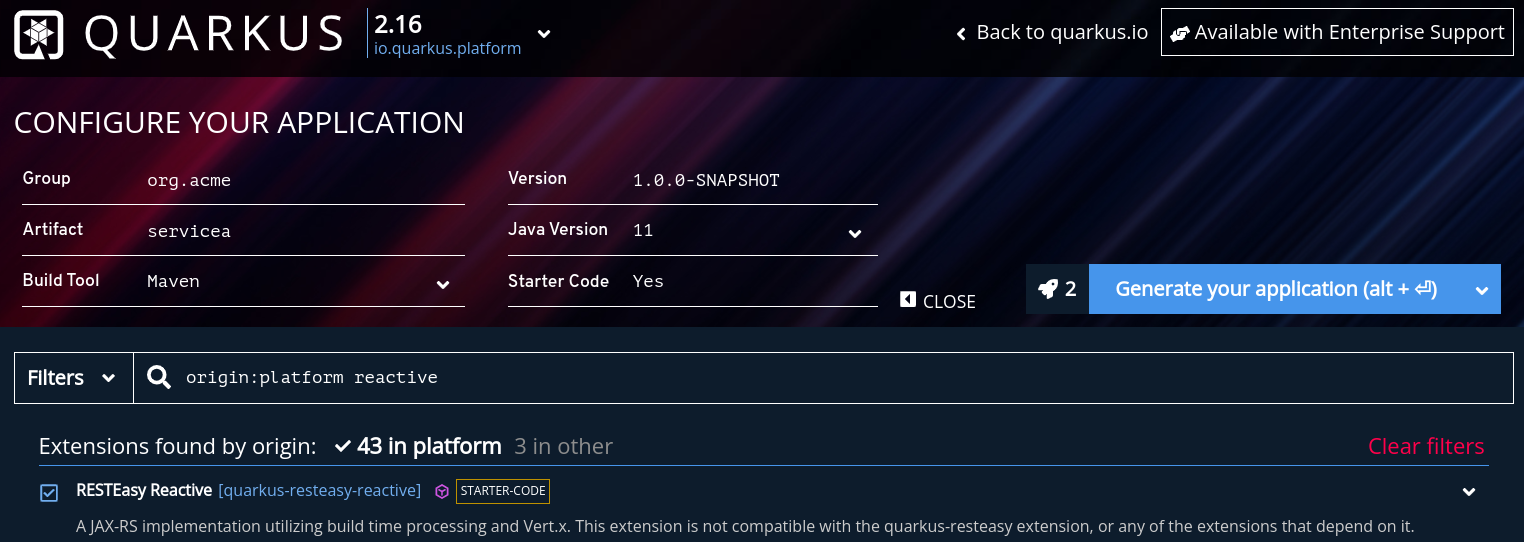Click the search magnifier icon
1524x542 pixels.
click(159, 377)
